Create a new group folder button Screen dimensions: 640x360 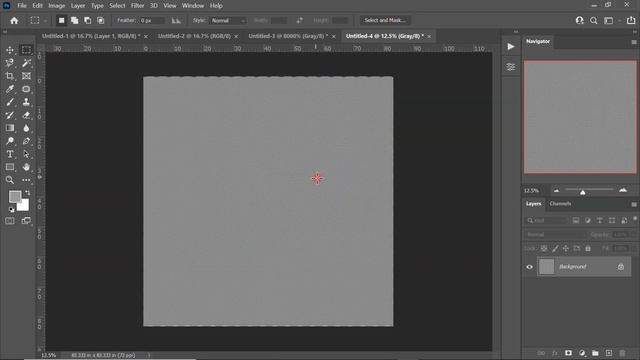pyautogui.click(x=596, y=353)
